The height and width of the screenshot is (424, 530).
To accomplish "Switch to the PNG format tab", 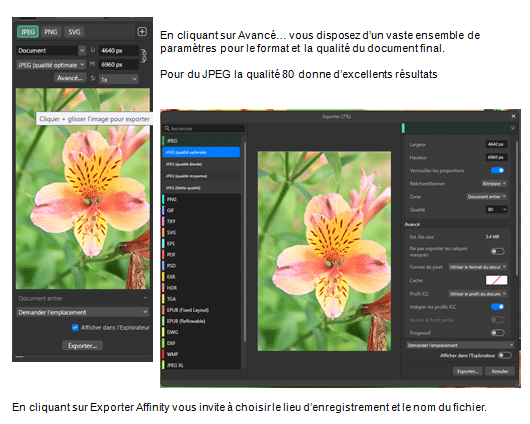I will pyautogui.click(x=51, y=32).
